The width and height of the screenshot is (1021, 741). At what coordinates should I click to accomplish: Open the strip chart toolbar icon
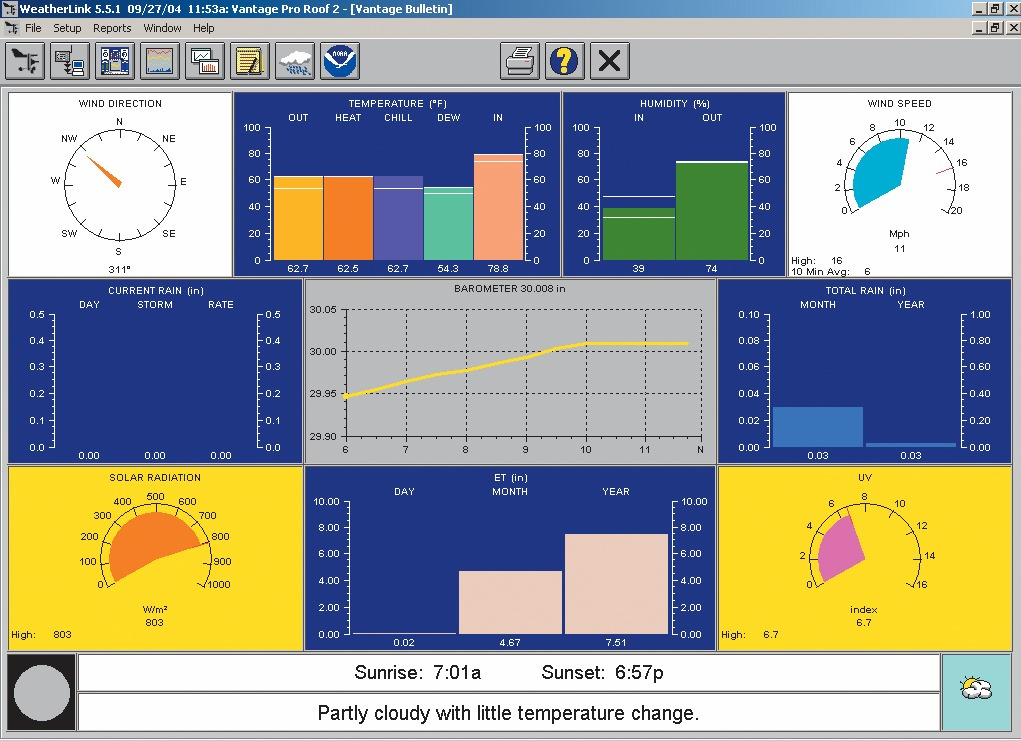(160, 62)
